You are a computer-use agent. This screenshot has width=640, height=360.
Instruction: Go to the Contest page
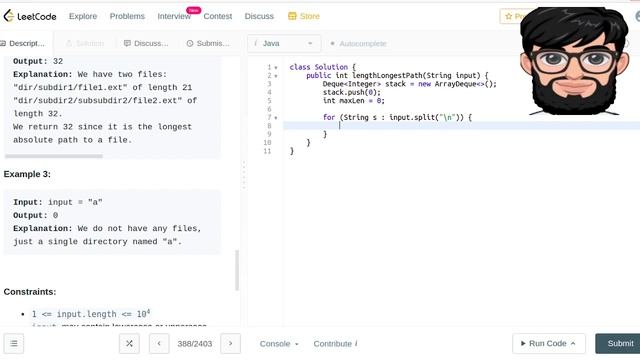[x=218, y=16]
